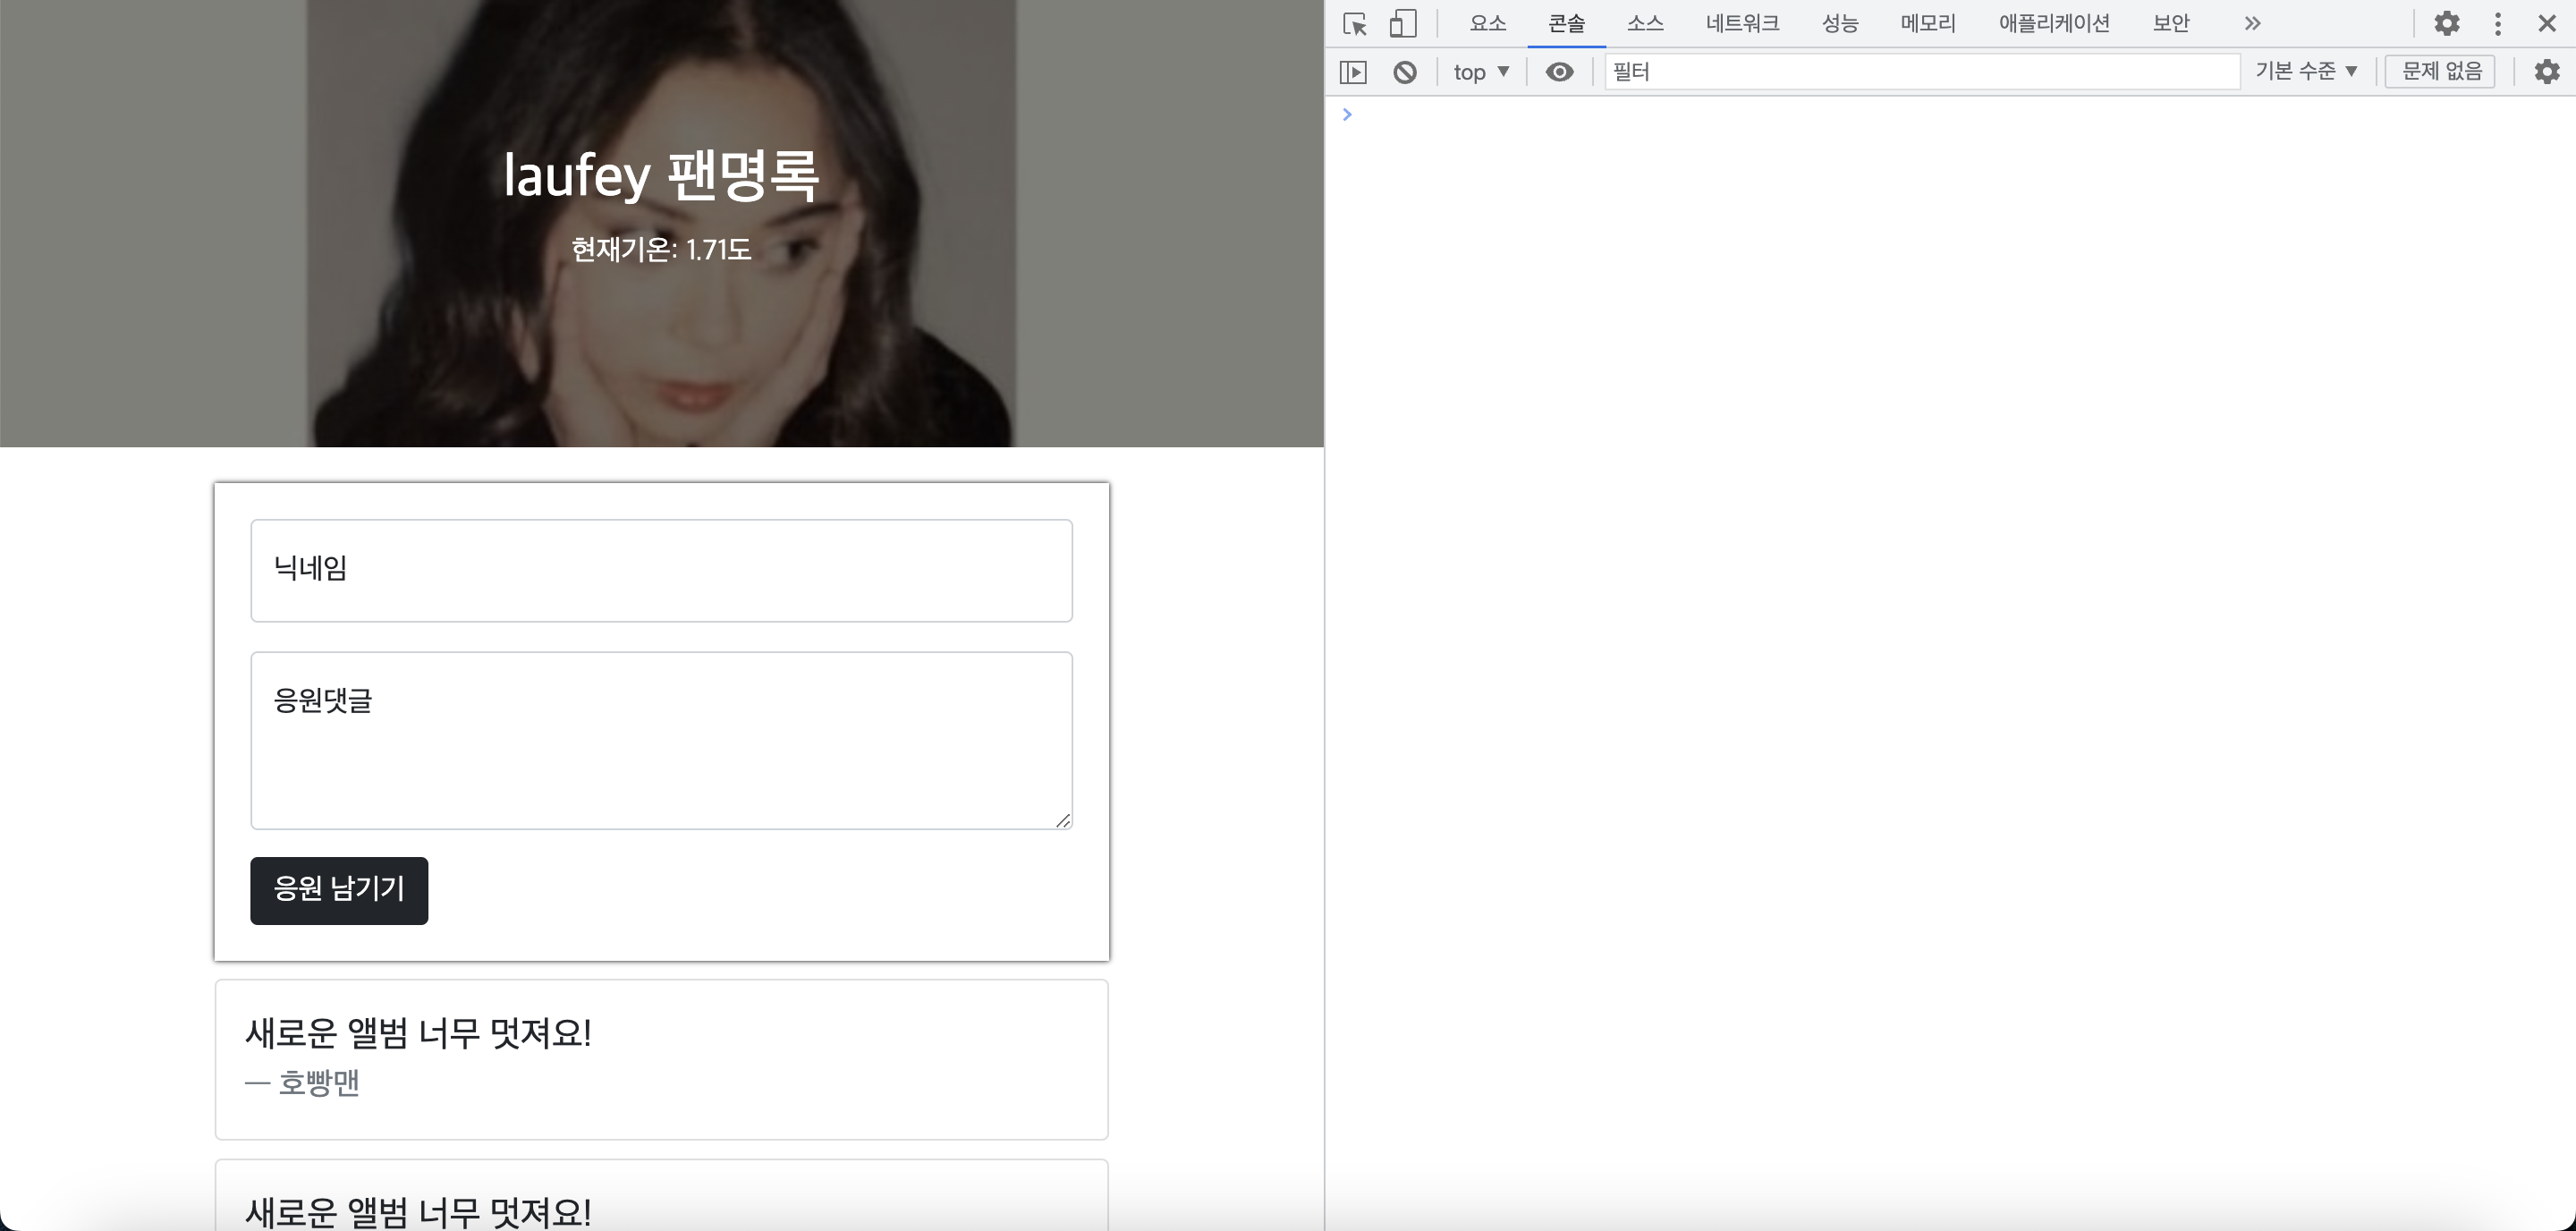
Task: Switch to the 네트워크 tab
Action: pyautogui.click(x=1743, y=23)
